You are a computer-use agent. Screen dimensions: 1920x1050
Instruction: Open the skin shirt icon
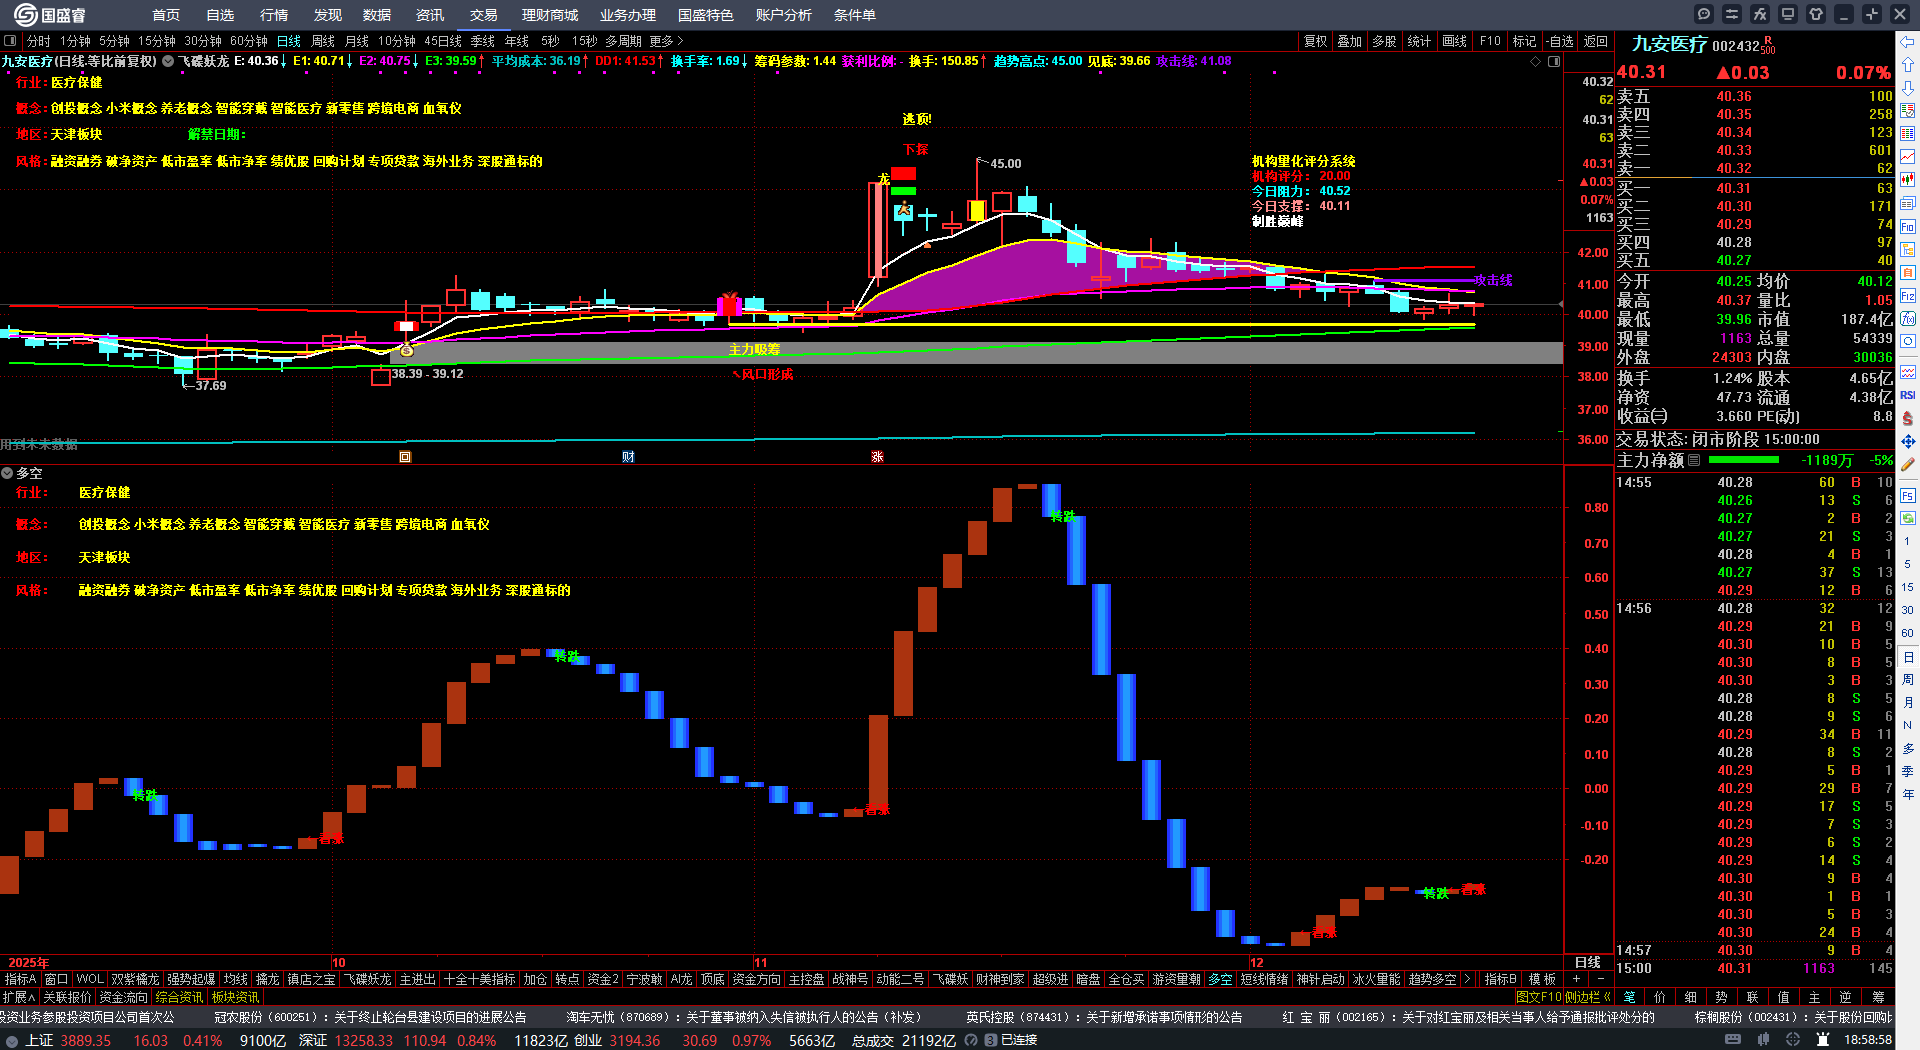(1816, 14)
